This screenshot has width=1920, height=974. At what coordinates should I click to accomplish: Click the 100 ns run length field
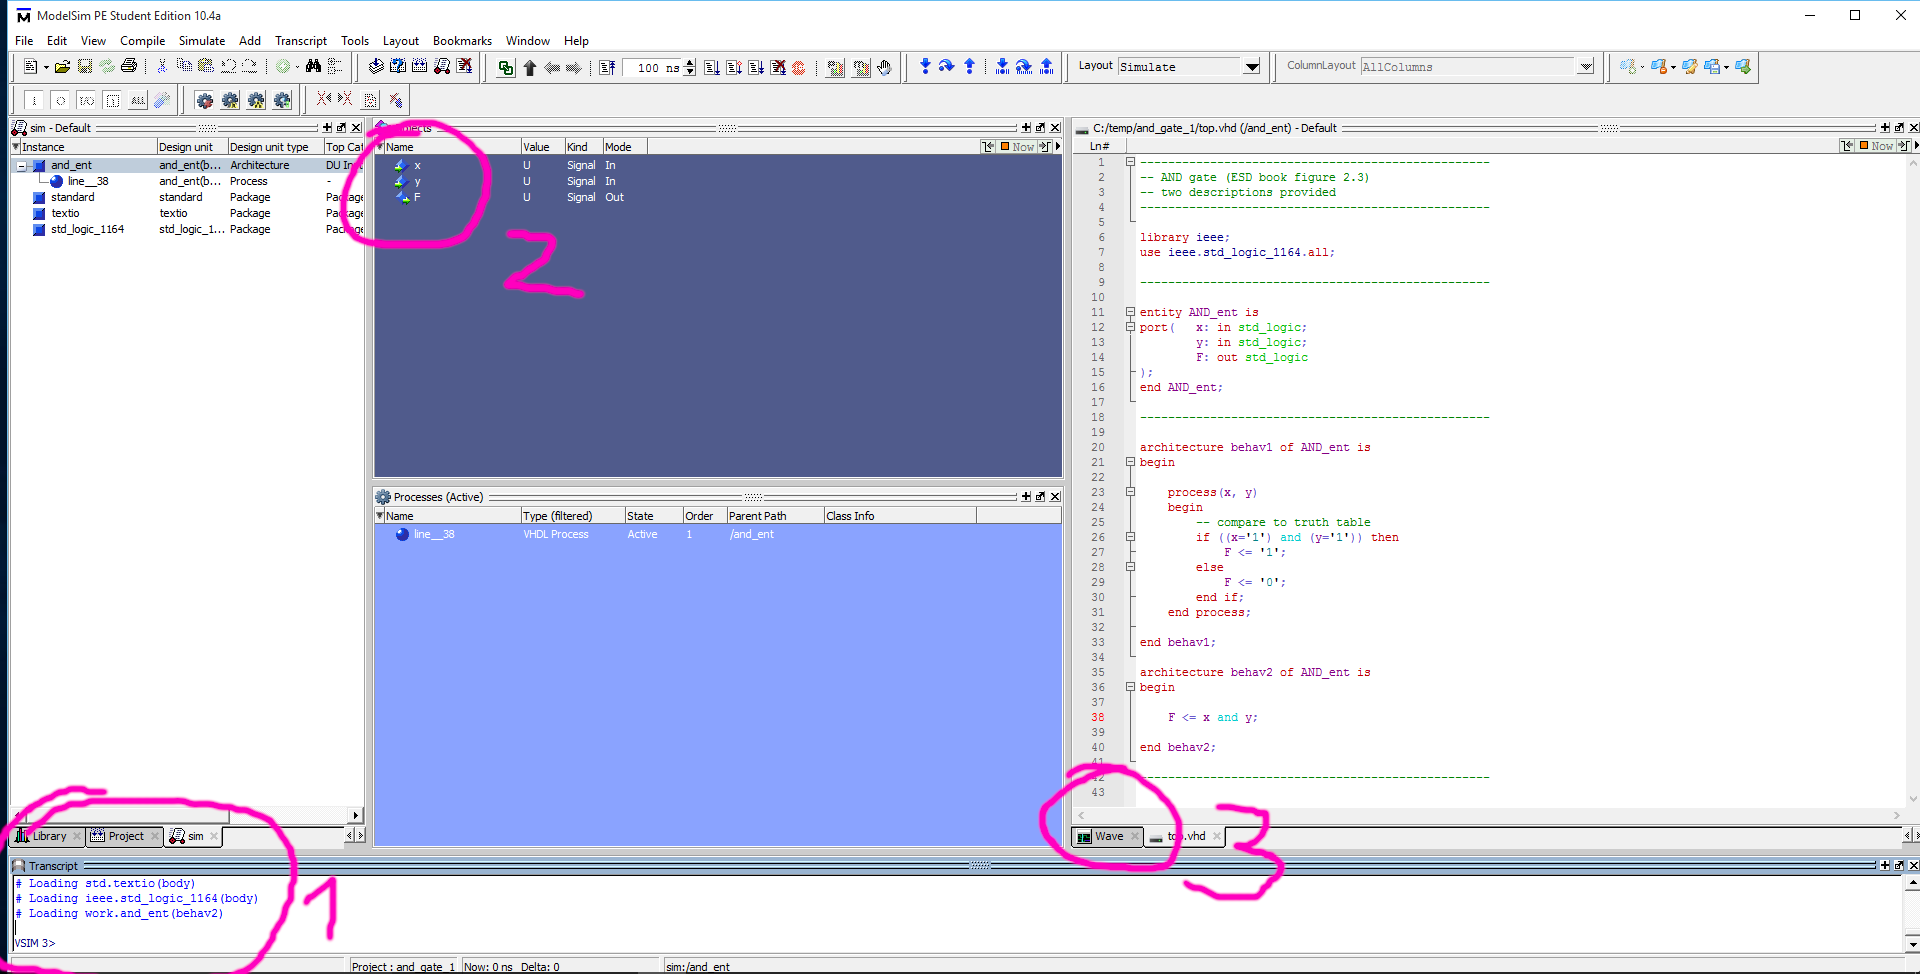pos(651,68)
